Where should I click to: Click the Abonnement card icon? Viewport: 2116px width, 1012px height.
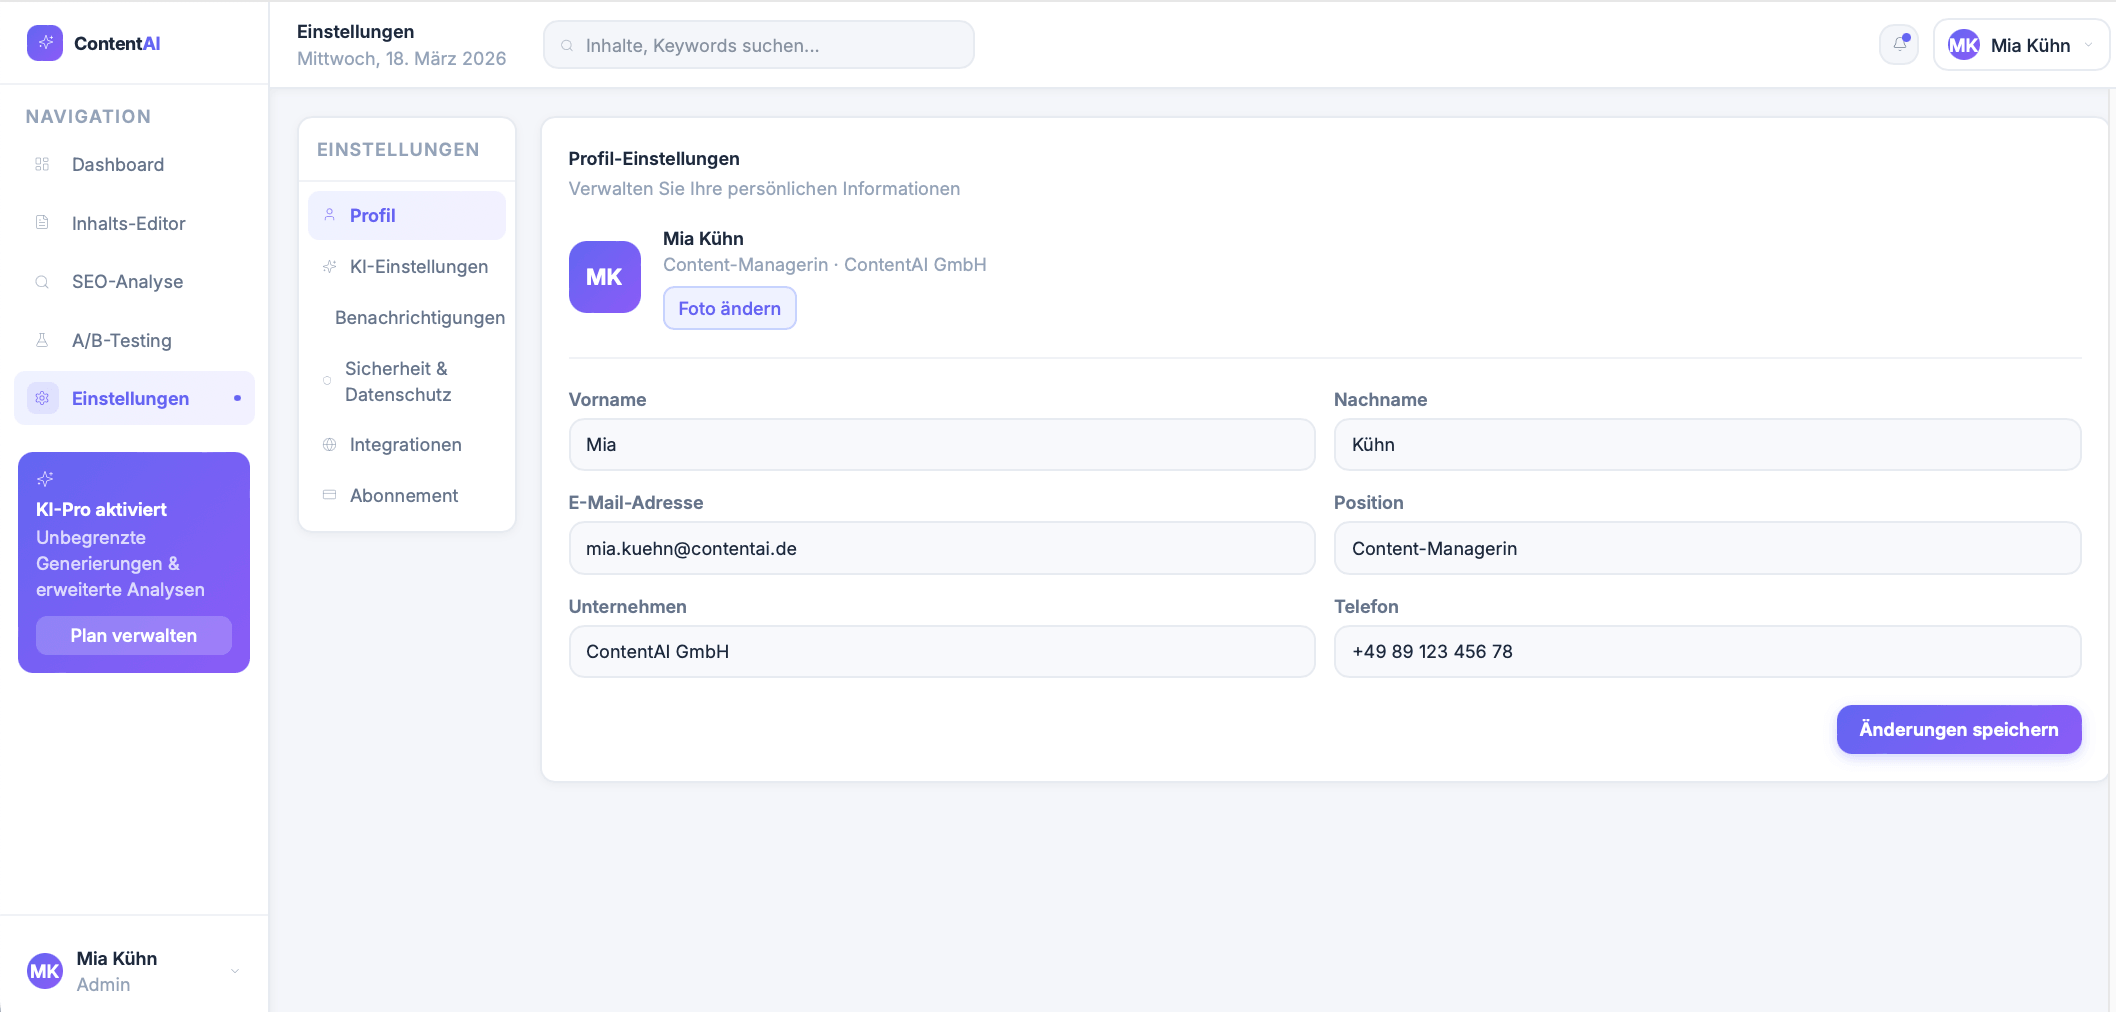(x=329, y=495)
